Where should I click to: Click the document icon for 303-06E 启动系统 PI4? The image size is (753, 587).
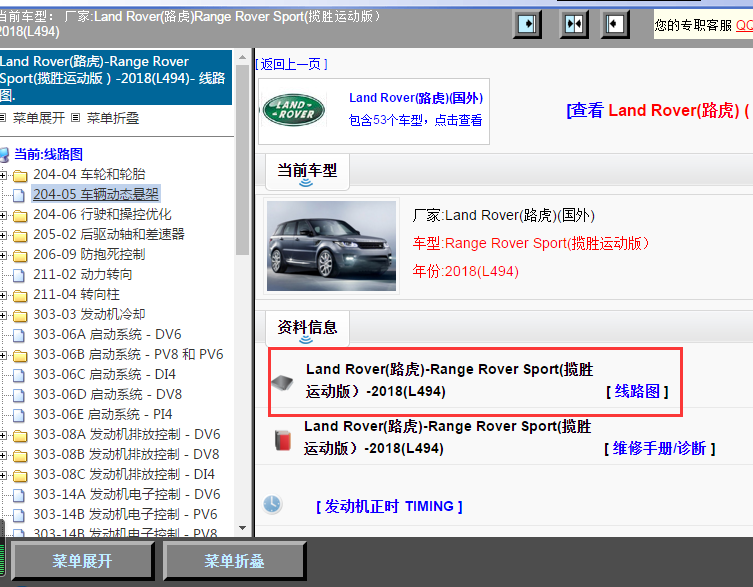coord(19,415)
